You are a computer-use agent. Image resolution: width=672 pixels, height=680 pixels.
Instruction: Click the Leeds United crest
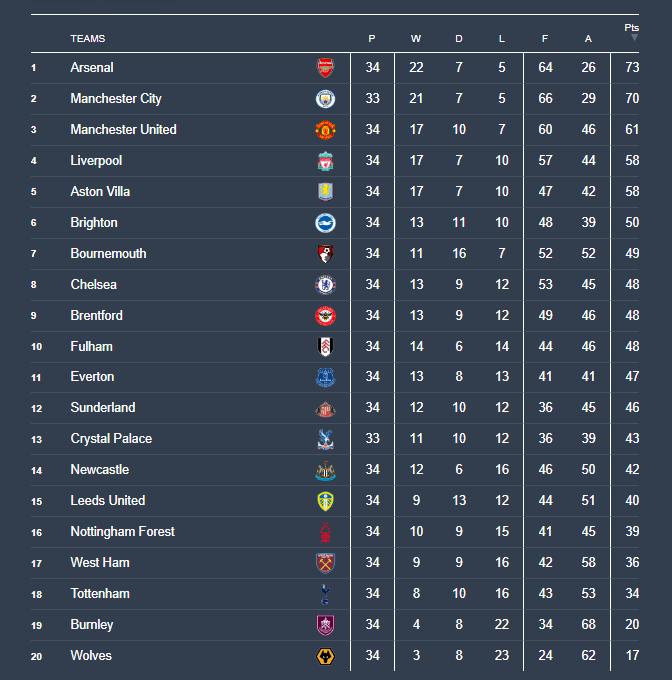[x=325, y=501]
